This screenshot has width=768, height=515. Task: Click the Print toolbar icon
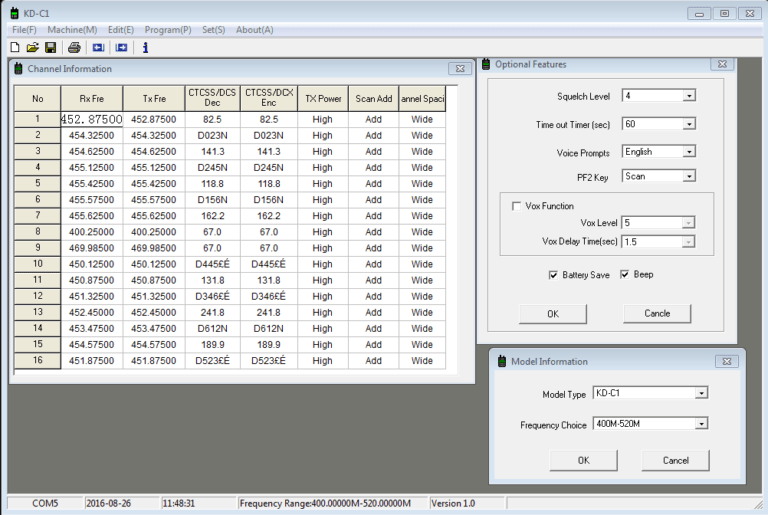click(x=74, y=47)
